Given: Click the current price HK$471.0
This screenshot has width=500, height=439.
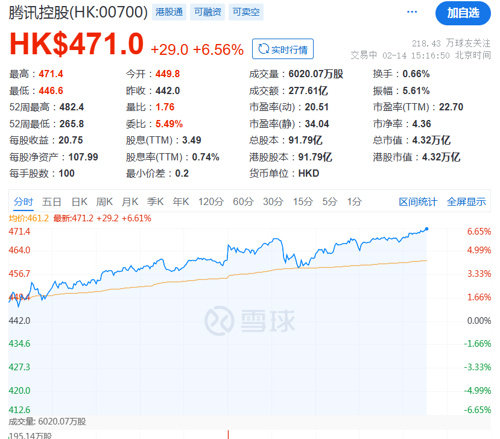Looking at the screenshot, I should pos(77,44).
